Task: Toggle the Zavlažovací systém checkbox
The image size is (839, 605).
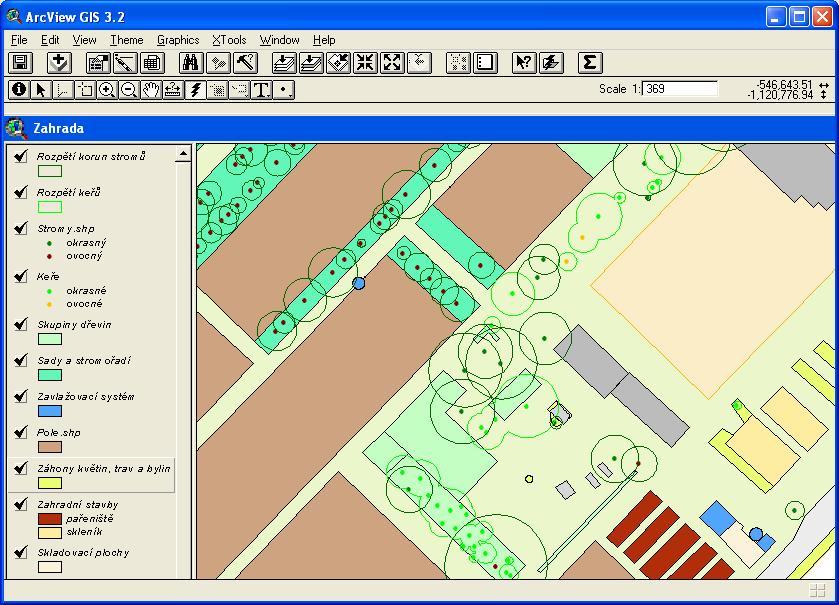Action: 21,396
